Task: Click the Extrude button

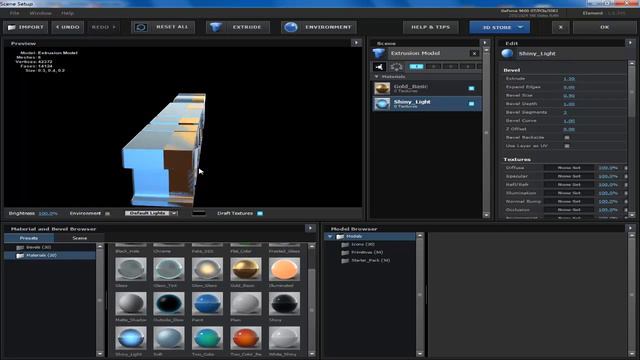Action: [238, 27]
